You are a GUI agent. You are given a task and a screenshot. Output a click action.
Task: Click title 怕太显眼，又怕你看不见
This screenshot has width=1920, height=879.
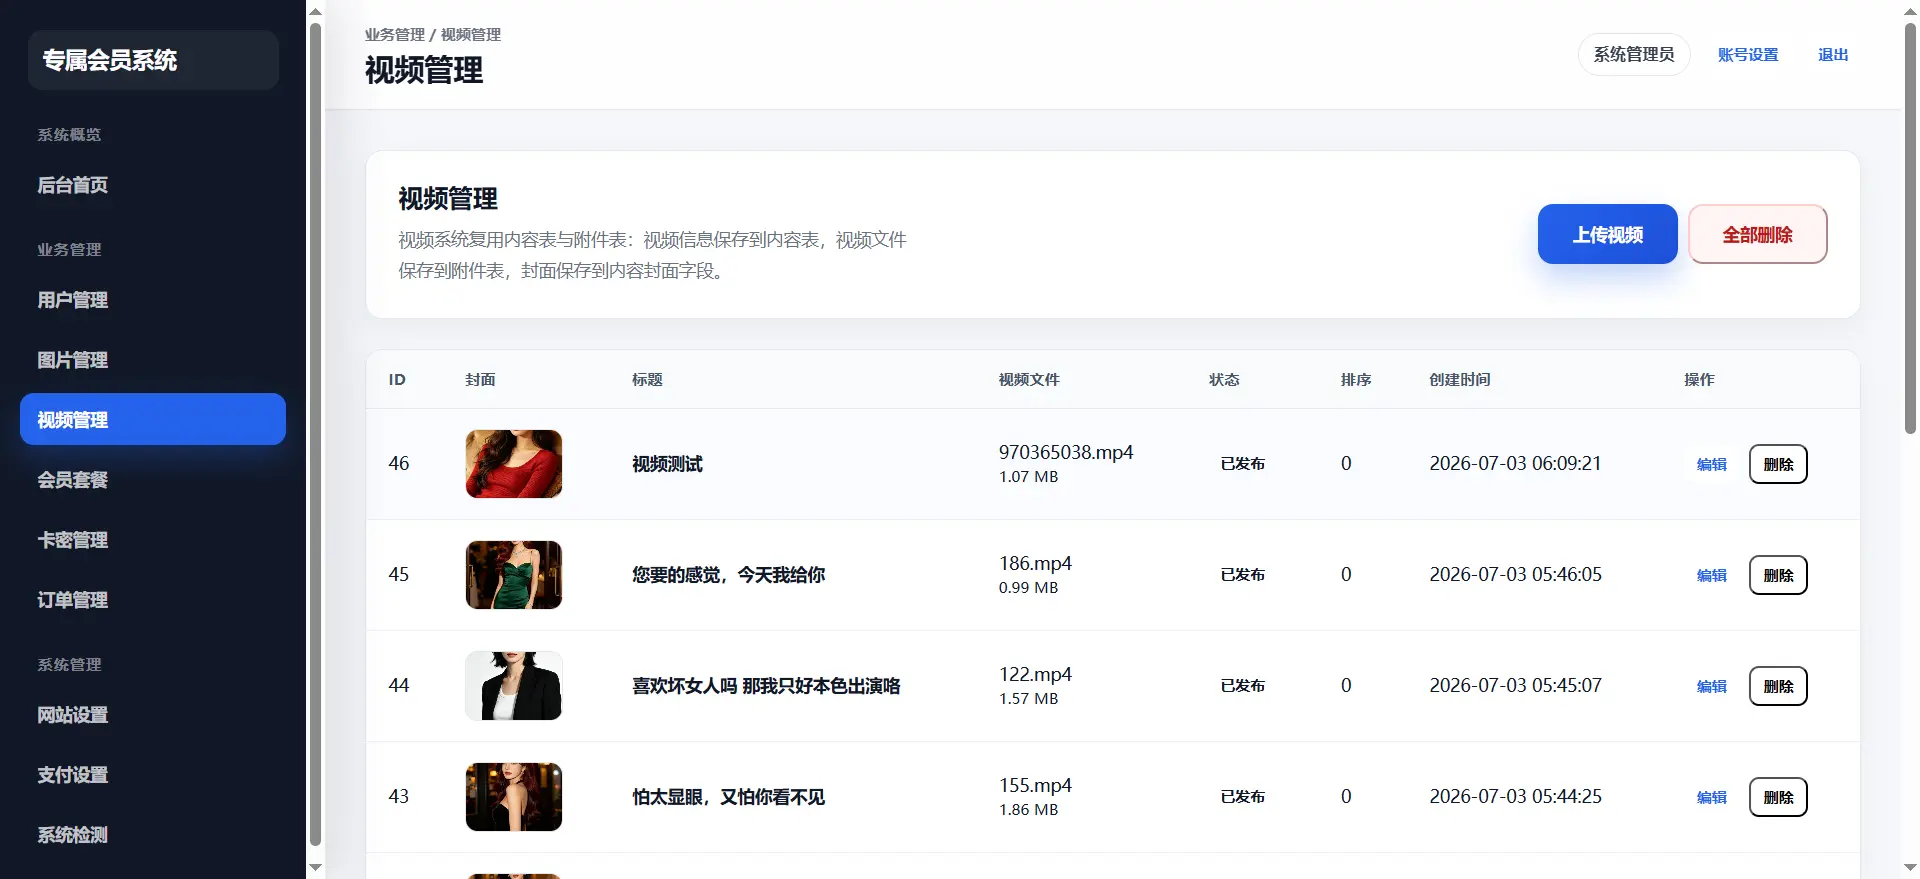click(x=728, y=797)
